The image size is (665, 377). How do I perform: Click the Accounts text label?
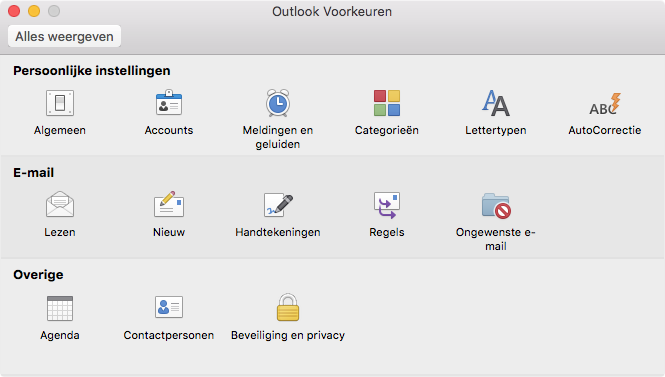click(x=169, y=130)
